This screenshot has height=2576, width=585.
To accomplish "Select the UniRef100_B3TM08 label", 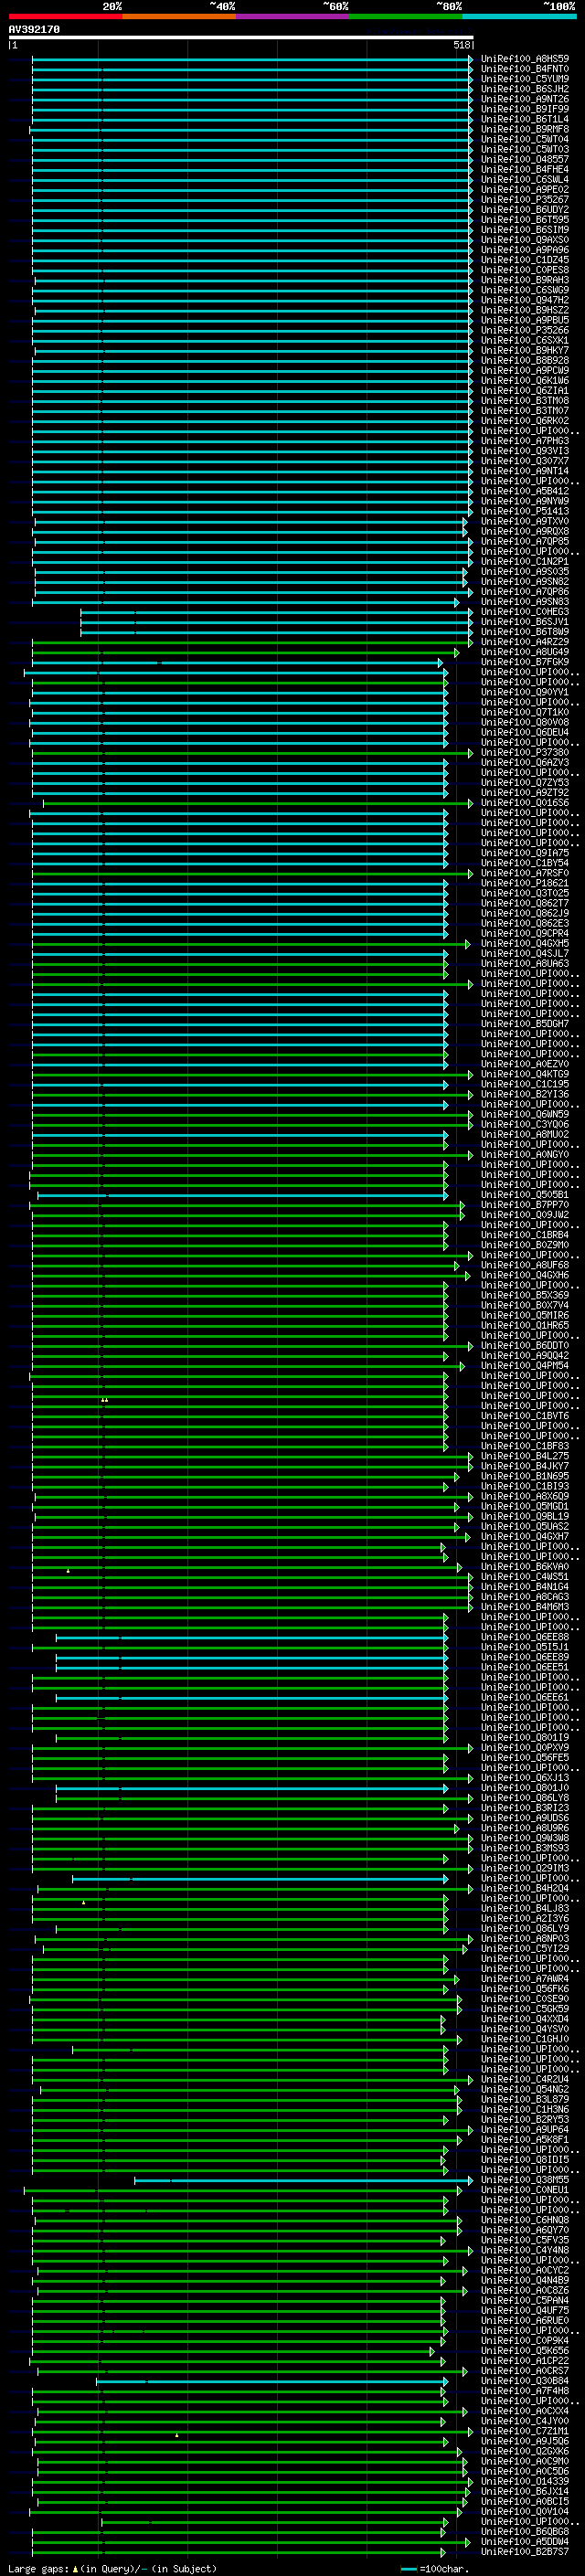I will pos(525,400).
